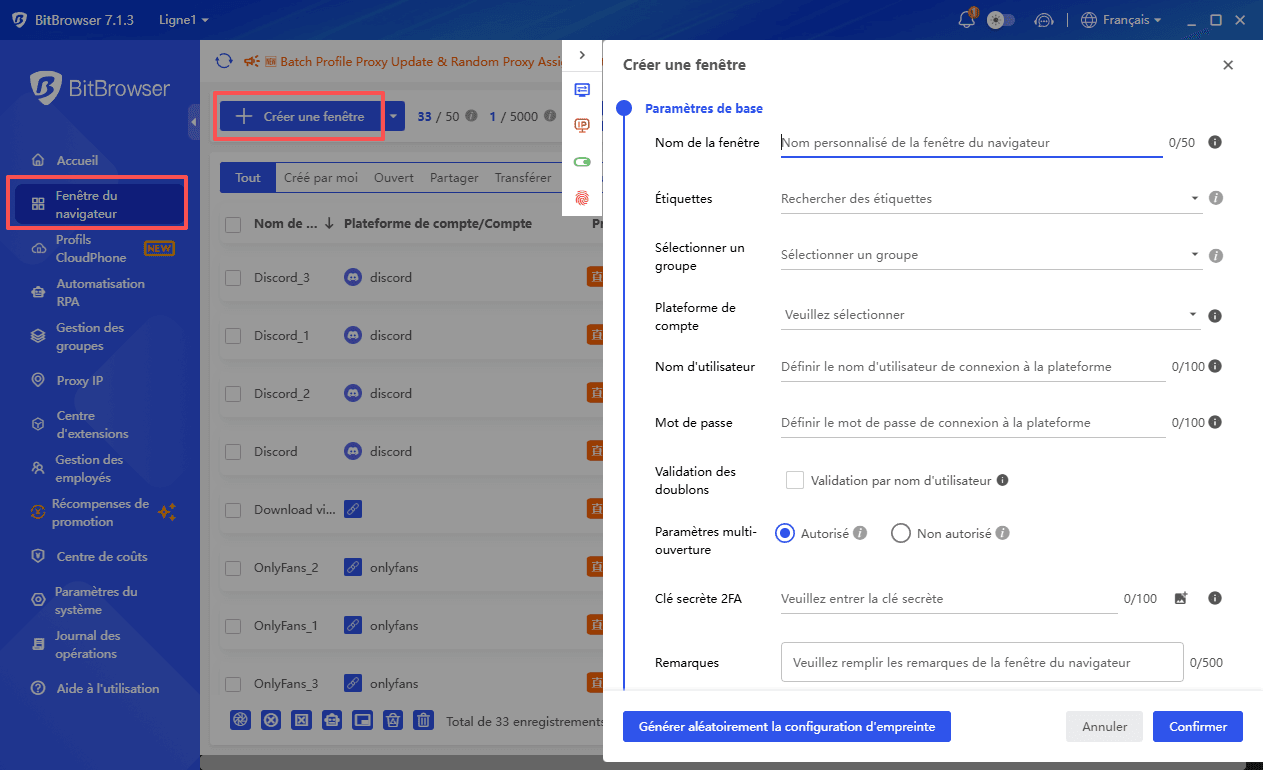This screenshot has height=770, width=1263.
Task: Click the blue screen-swap icon in side strip
Action: pos(582,90)
